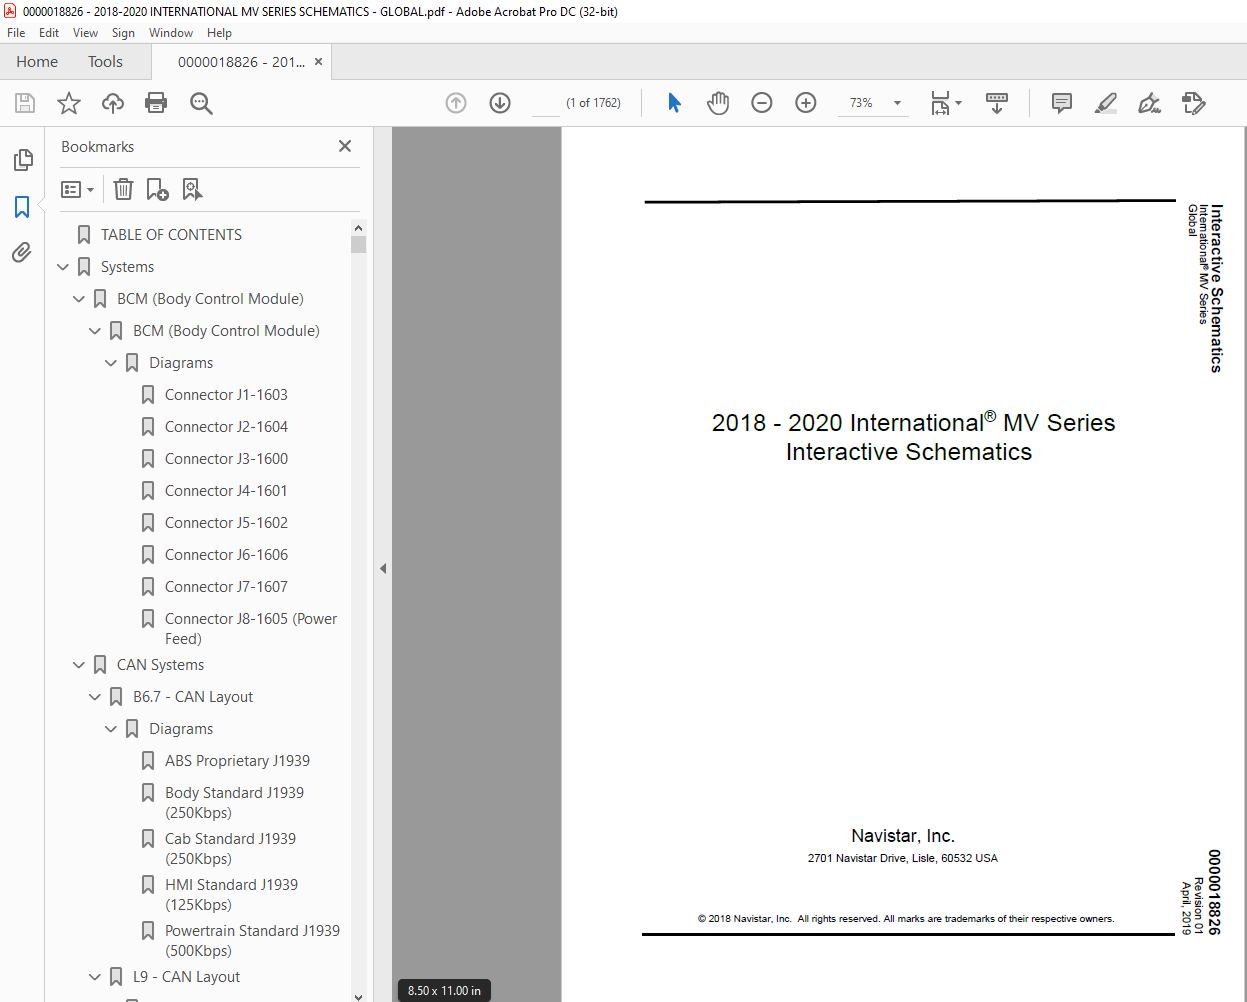Viewport: 1247px width, 1002px height.
Task: Zoom out with minus icon
Action: point(762,103)
